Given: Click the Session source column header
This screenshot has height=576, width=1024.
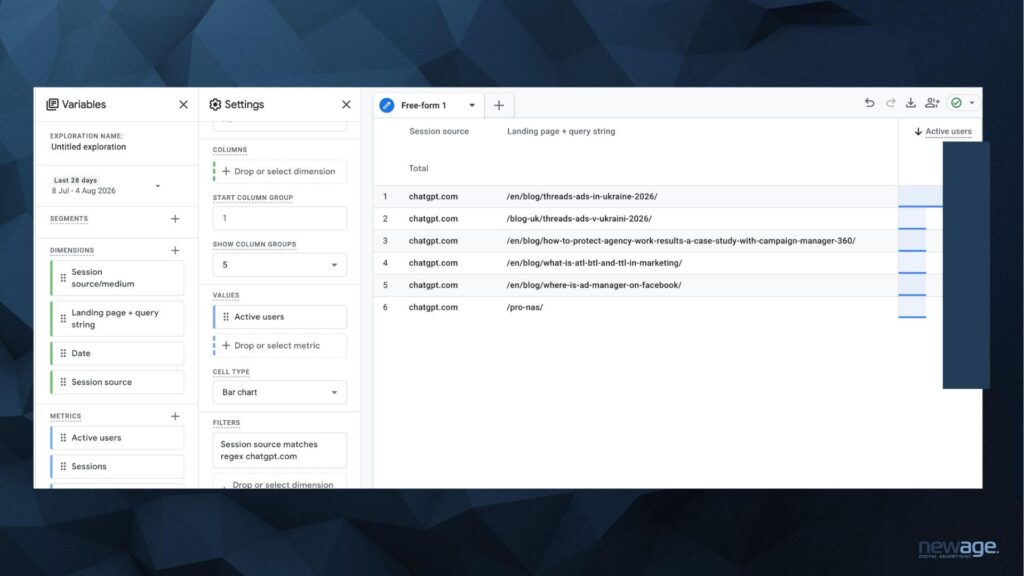Looking at the screenshot, I should click(x=439, y=131).
